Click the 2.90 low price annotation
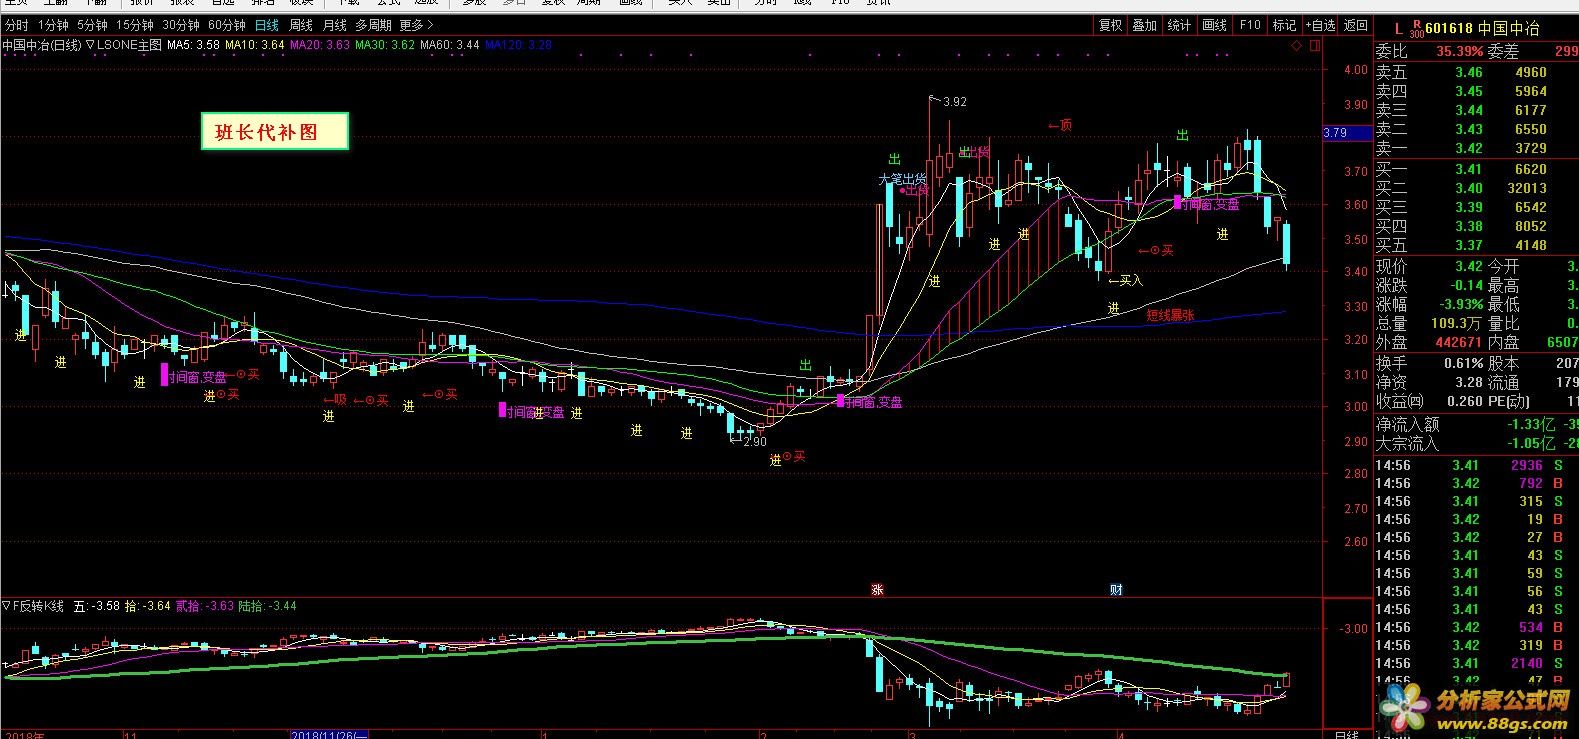 [x=754, y=441]
